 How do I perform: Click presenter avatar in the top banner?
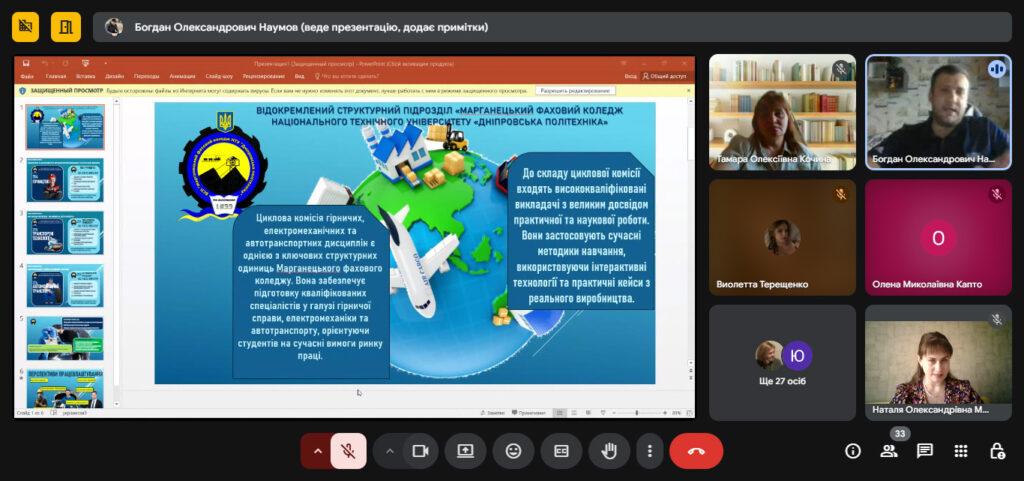click(x=114, y=27)
